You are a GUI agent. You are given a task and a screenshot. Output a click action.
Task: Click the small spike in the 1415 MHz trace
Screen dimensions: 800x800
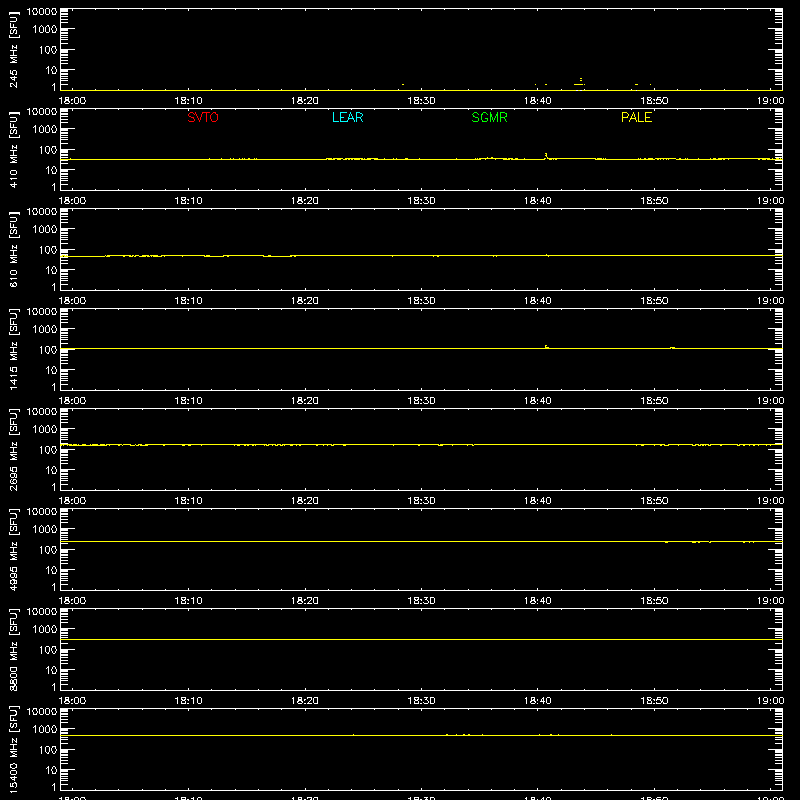coord(546,347)
